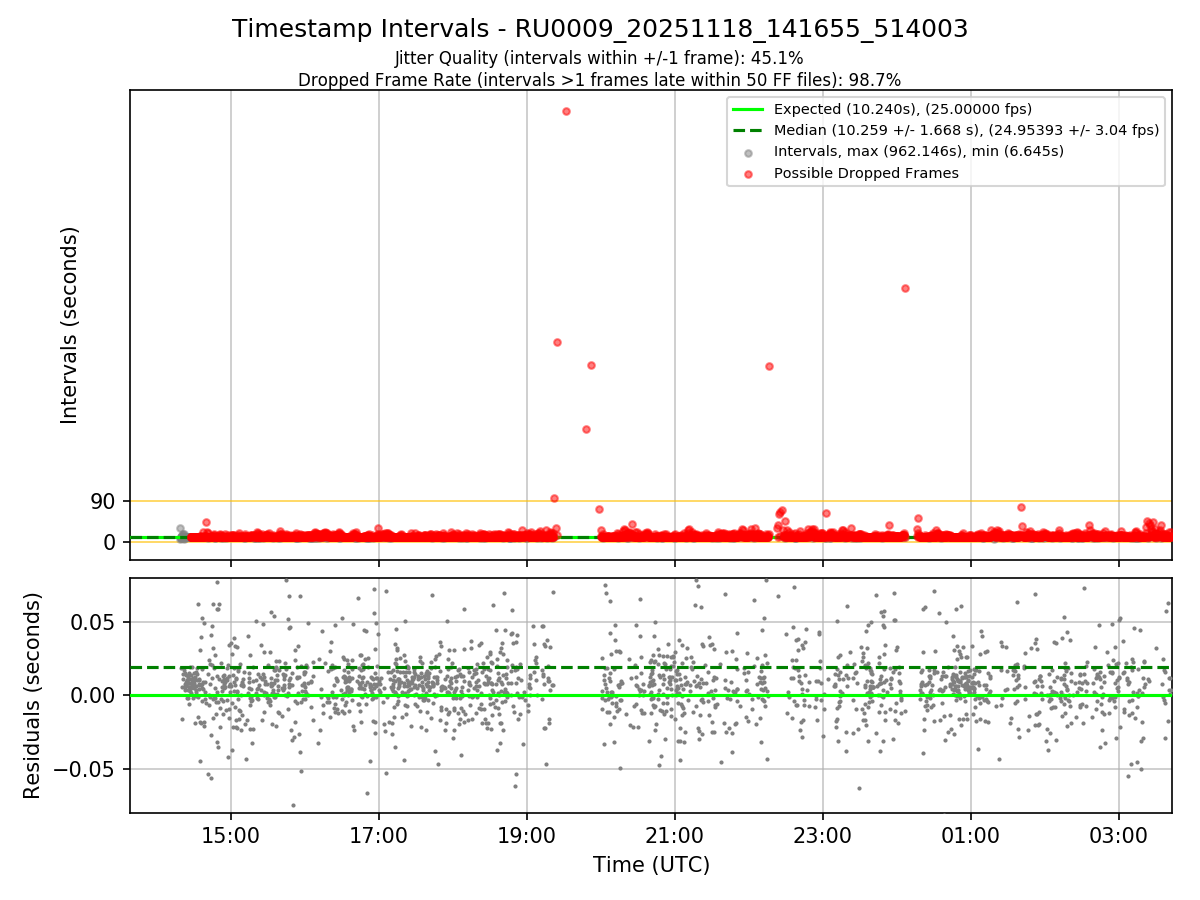The width and height of the screenshot is (1200, 900).
Task: Select the highest red outlier point after 19:00
Action: coord(566,111)
